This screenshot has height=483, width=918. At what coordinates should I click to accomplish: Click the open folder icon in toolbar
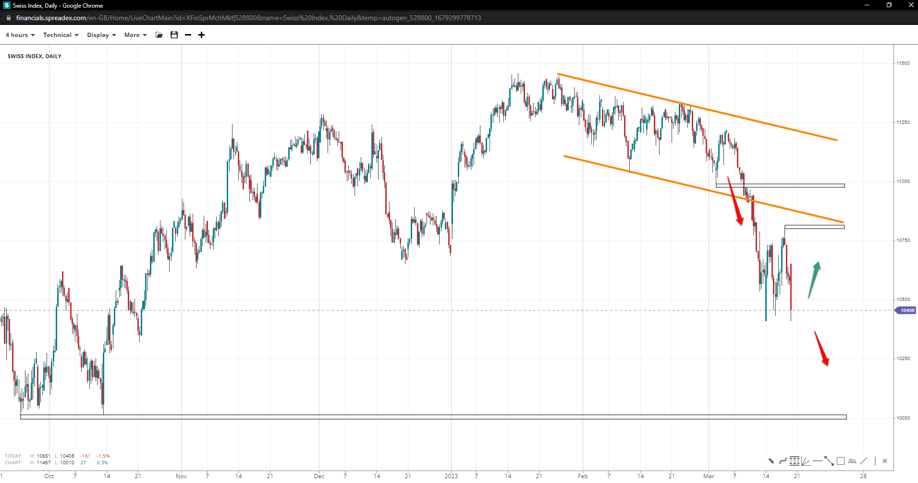(x=159, y=35)
